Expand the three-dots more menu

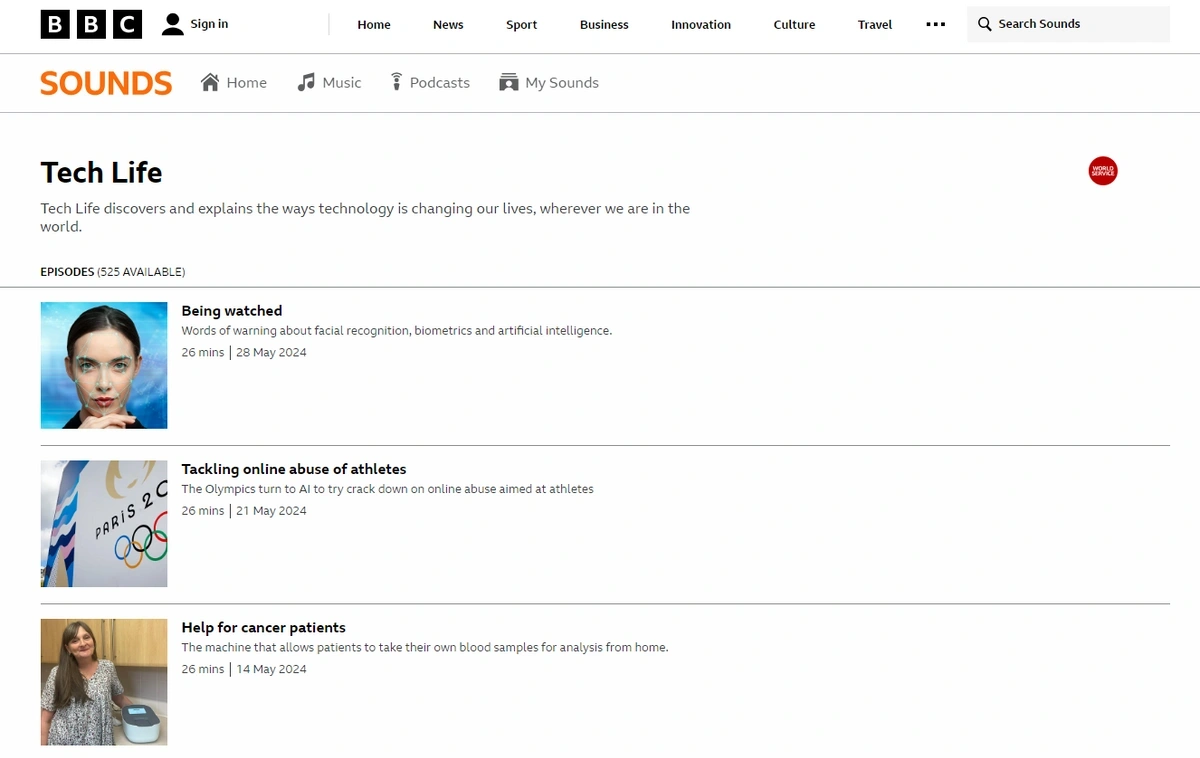[x=936, y=24]
